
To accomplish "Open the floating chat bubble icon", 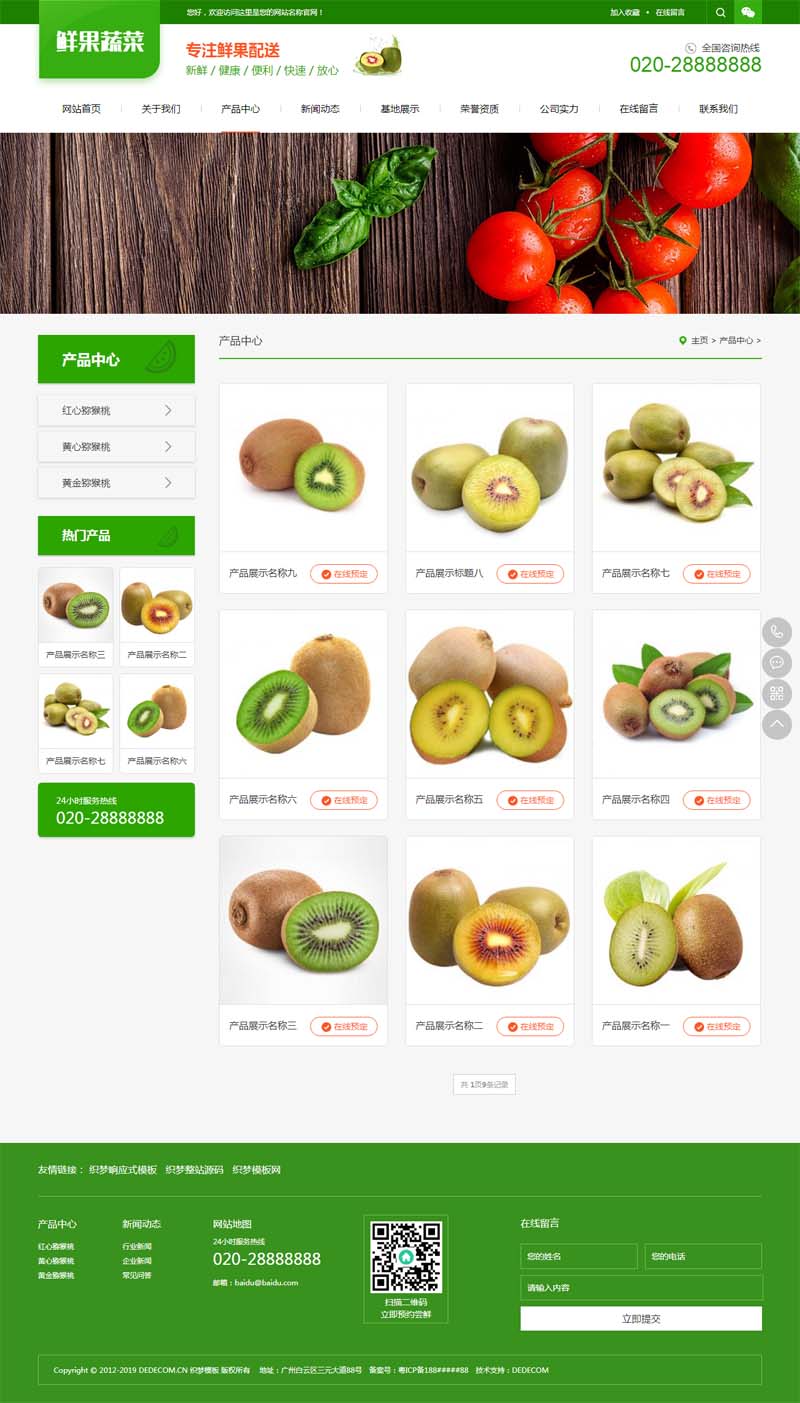I will 777,663.
